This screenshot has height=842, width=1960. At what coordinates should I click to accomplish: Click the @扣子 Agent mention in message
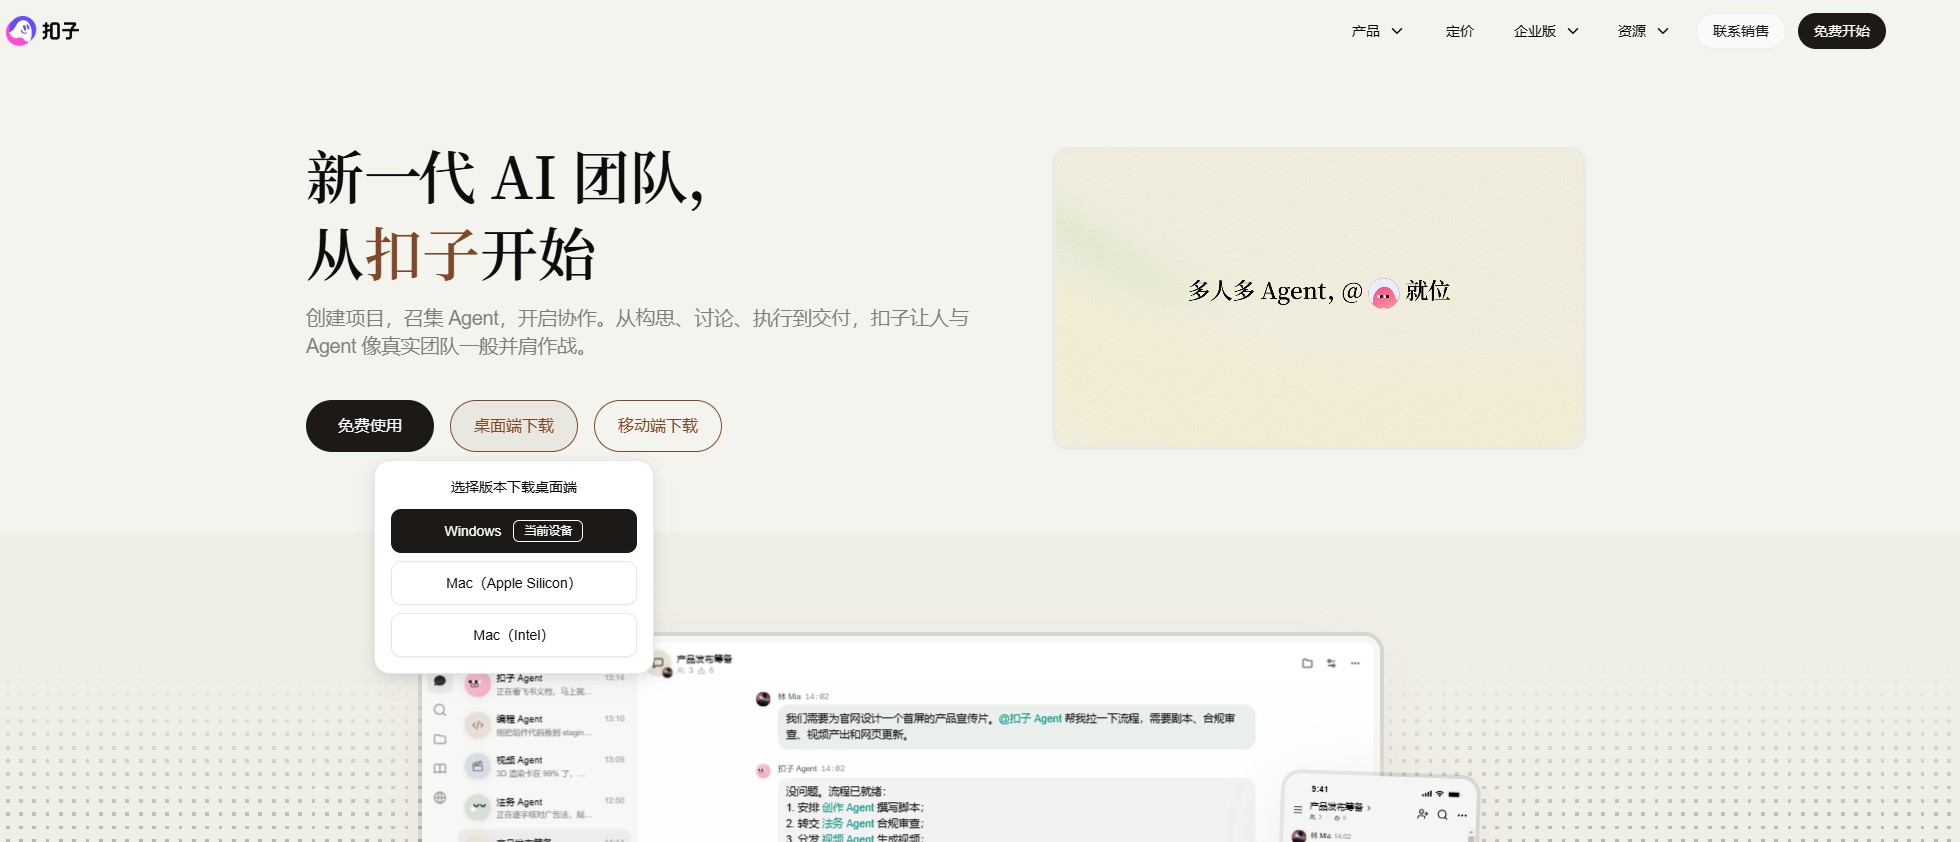tap(1030, 719)
